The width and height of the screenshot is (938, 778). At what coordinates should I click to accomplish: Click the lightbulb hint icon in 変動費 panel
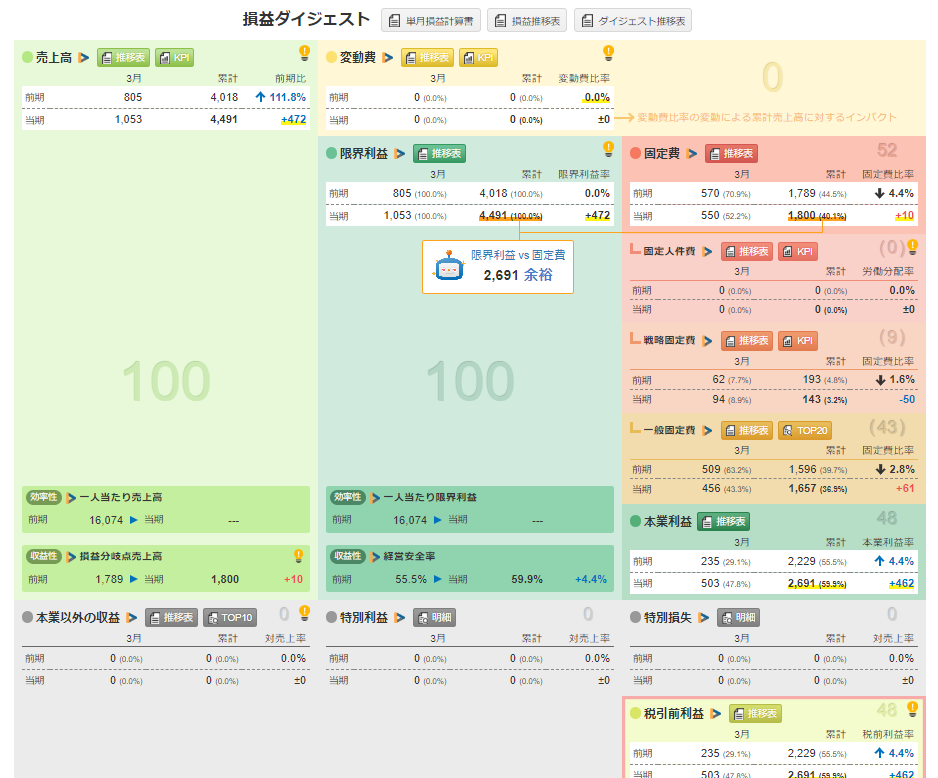[x=608, y=53]
